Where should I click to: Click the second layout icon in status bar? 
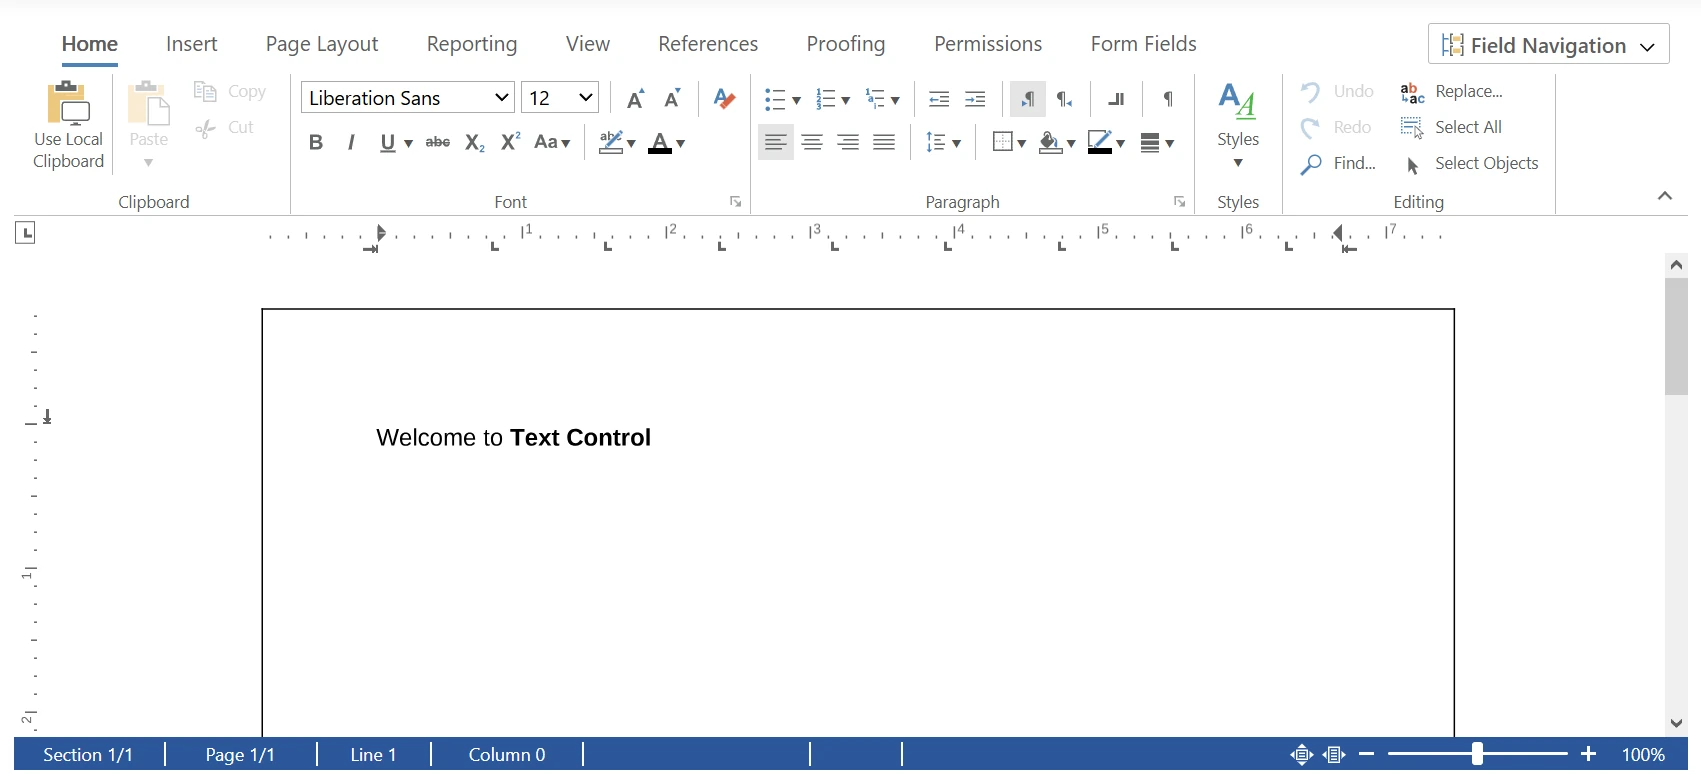1335,755
